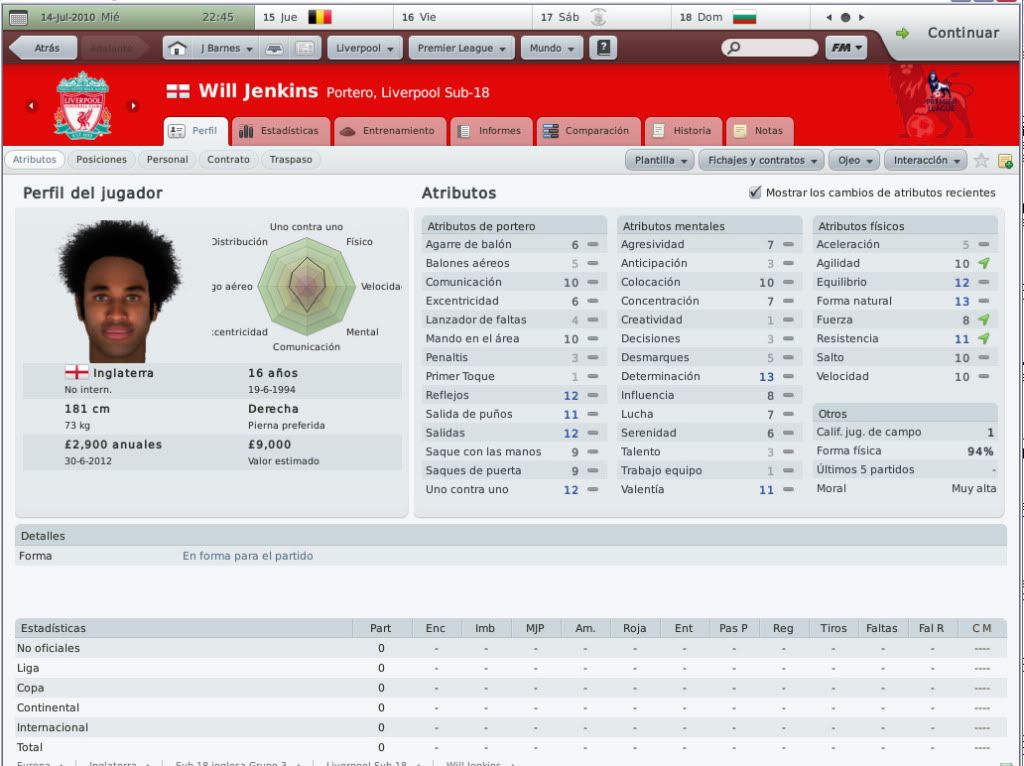
Task: Switch to the Estadísticas tab
Action: (x=280, y=131)
